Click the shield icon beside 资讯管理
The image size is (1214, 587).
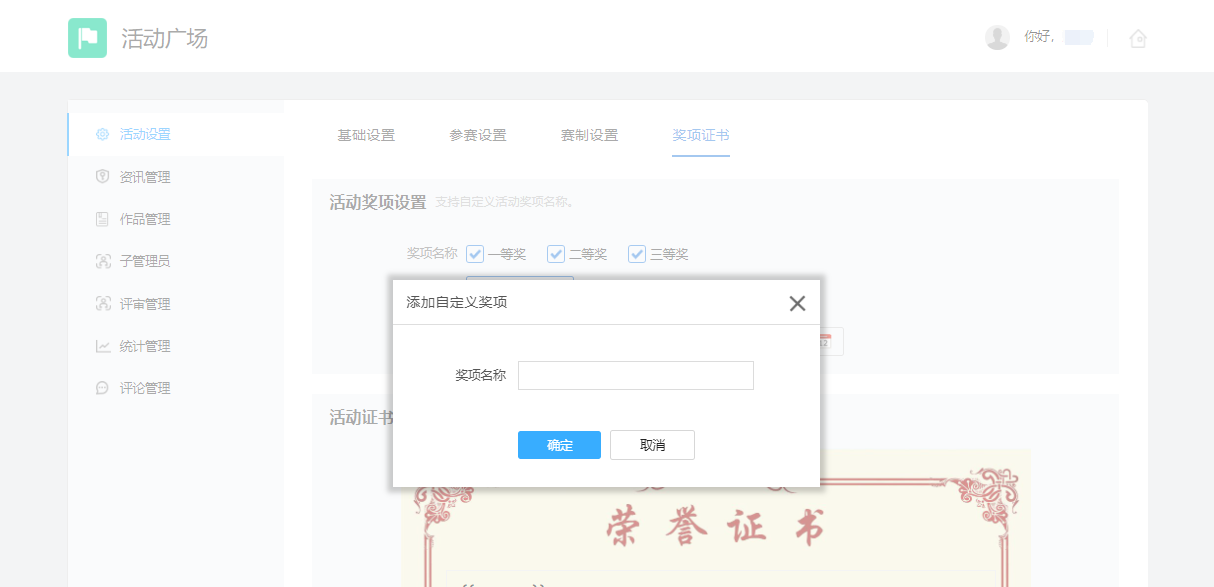point(102,177)
